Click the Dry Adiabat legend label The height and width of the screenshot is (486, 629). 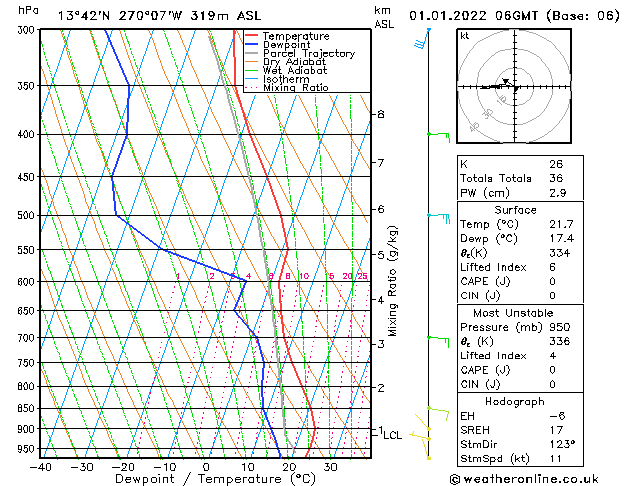coord(294,62)
